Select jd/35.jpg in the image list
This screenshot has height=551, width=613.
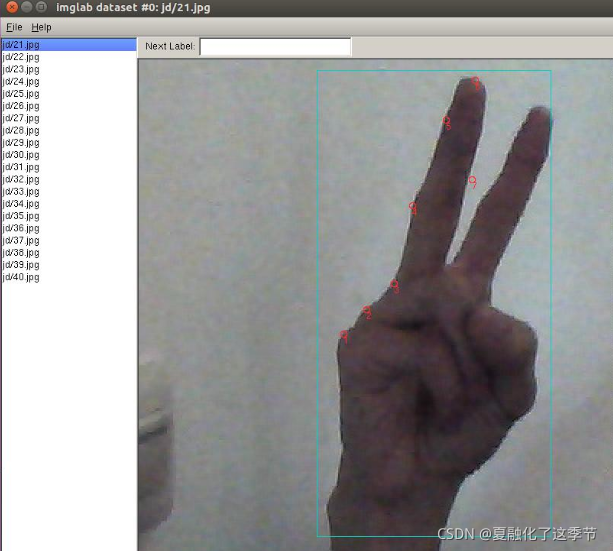click(x=69, y=215)
